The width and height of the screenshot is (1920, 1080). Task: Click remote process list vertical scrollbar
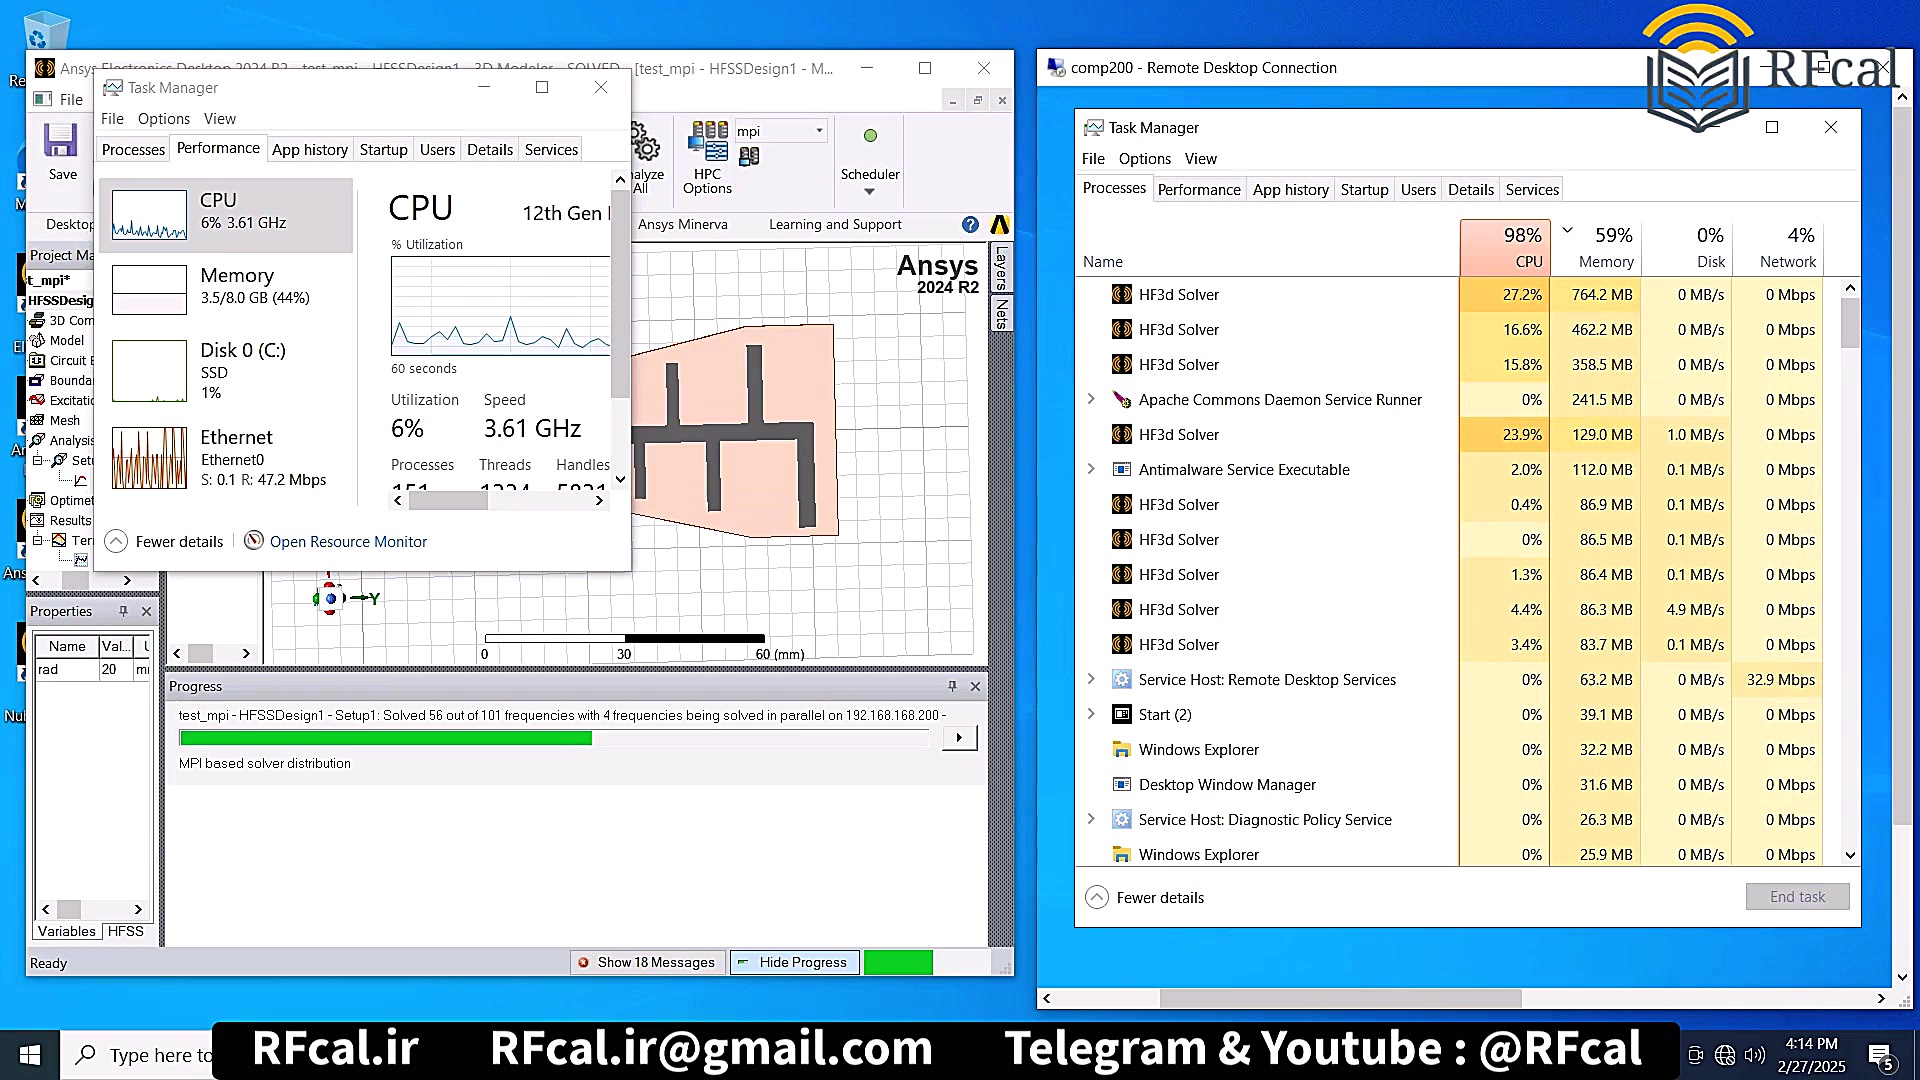(1850, 323)
